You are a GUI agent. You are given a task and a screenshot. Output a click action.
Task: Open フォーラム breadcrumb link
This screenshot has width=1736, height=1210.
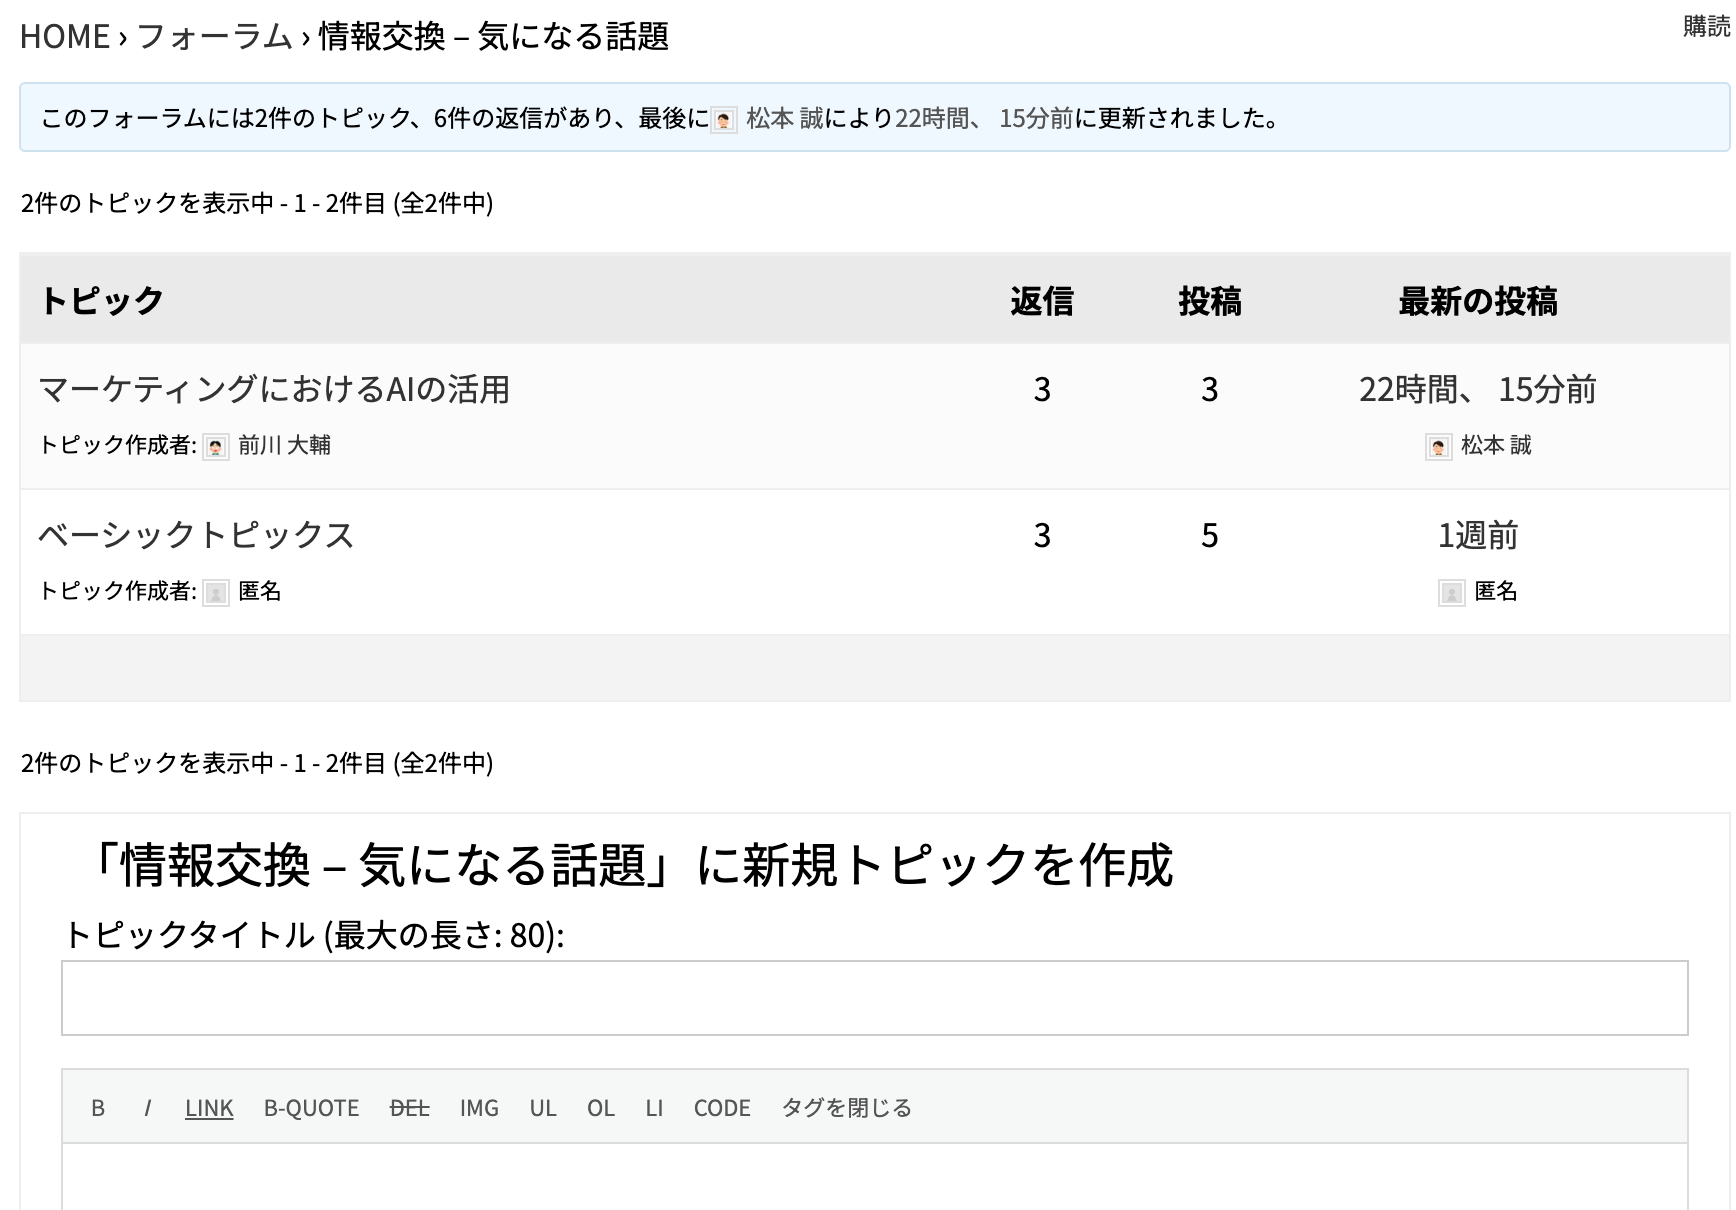214,37
